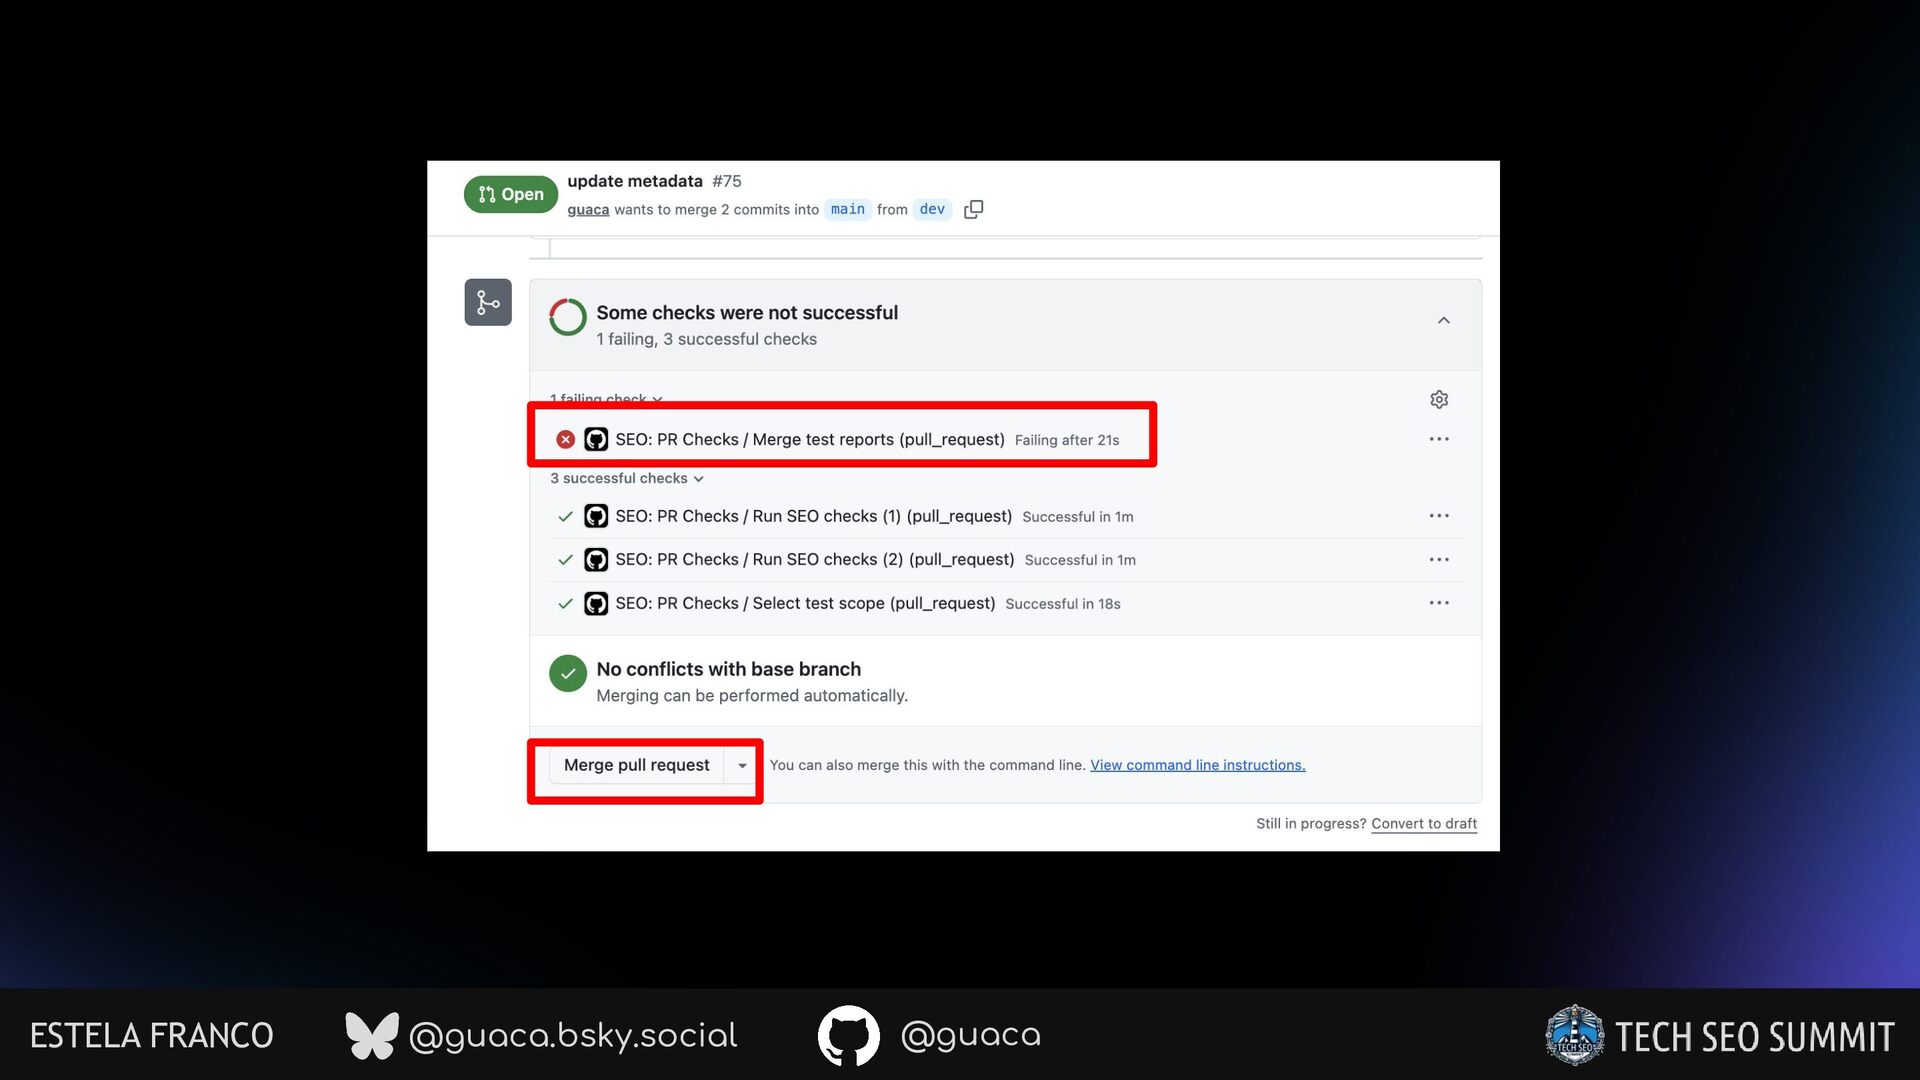Open the options menu for the Run SEO checks (1) check
This screenshot has height=1080, width=1920.
[x=1438, y=516]
